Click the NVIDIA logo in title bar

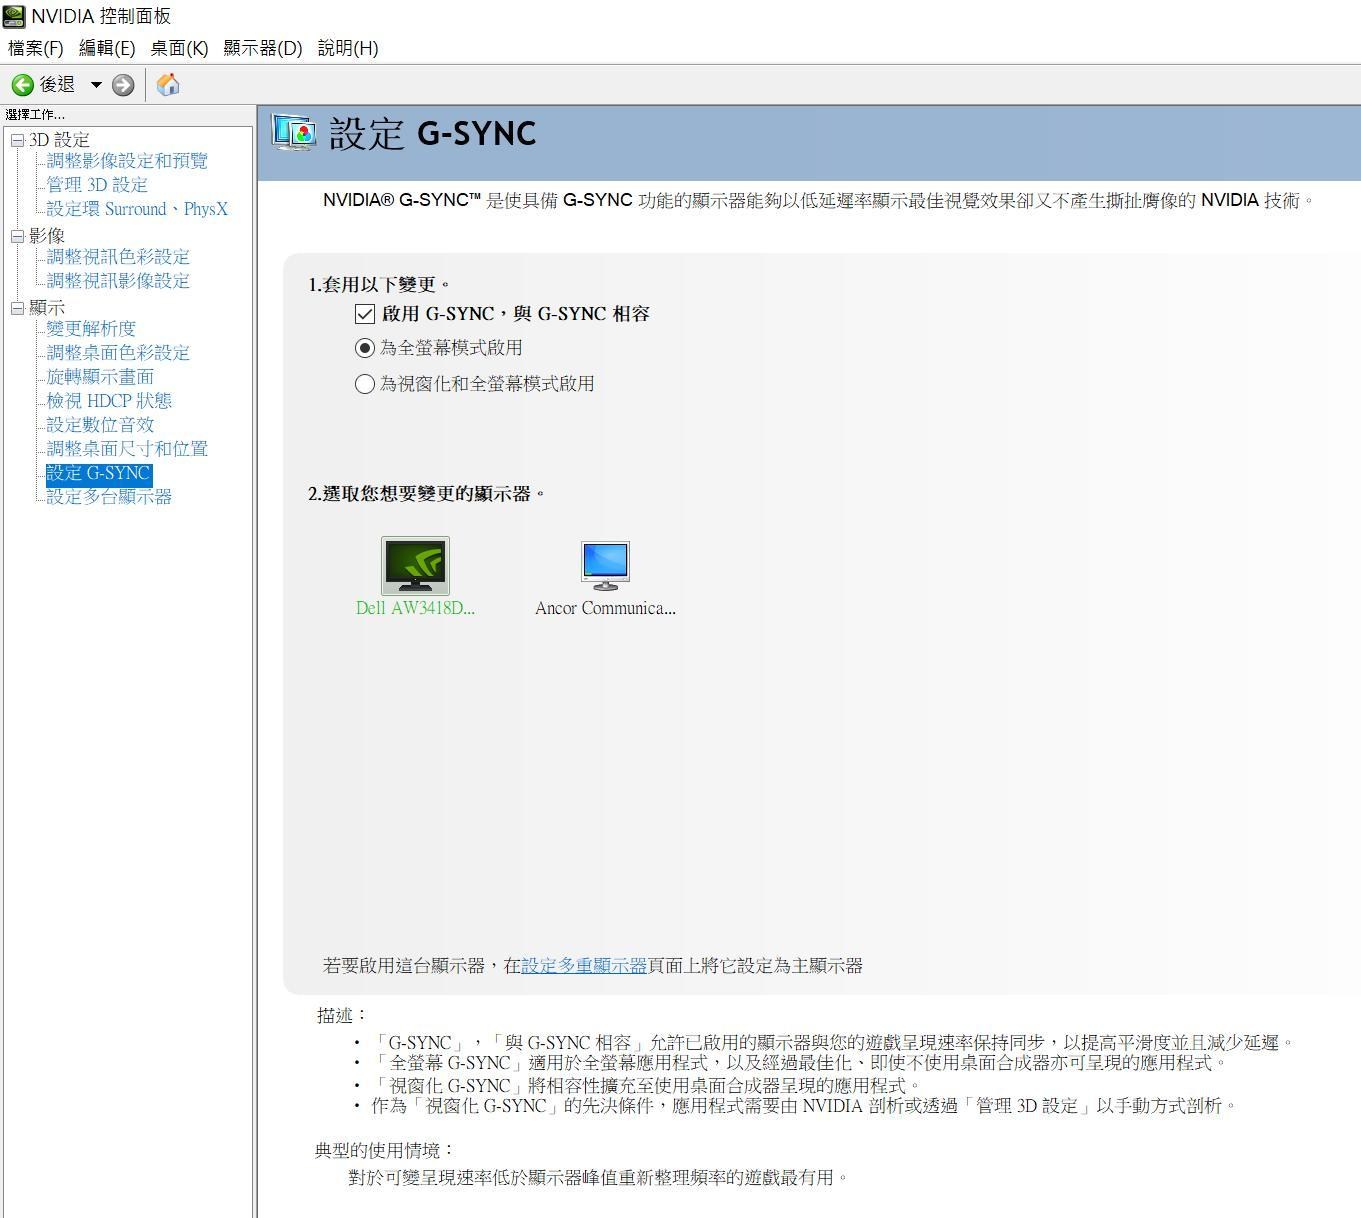pos(14,16)
